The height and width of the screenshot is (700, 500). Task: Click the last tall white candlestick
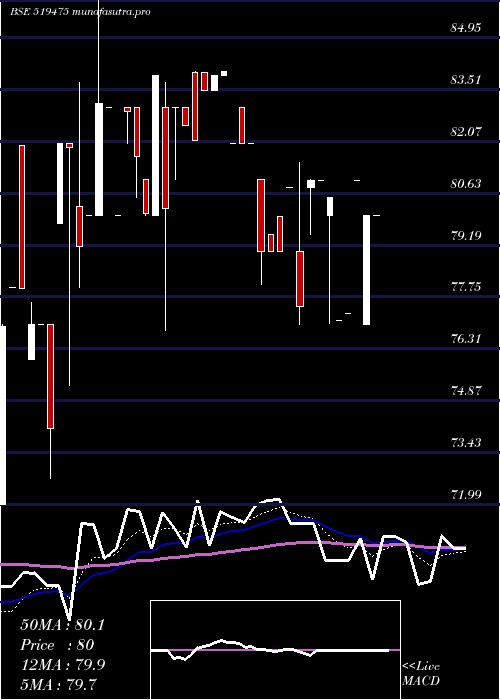(367, 270)
